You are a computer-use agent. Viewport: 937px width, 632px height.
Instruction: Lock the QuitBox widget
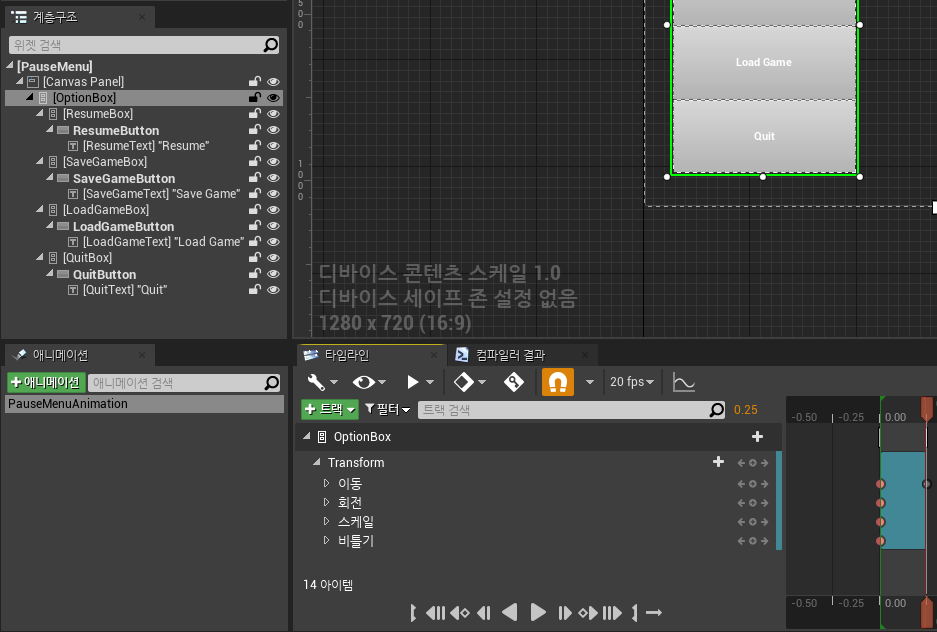pos(255,257)
